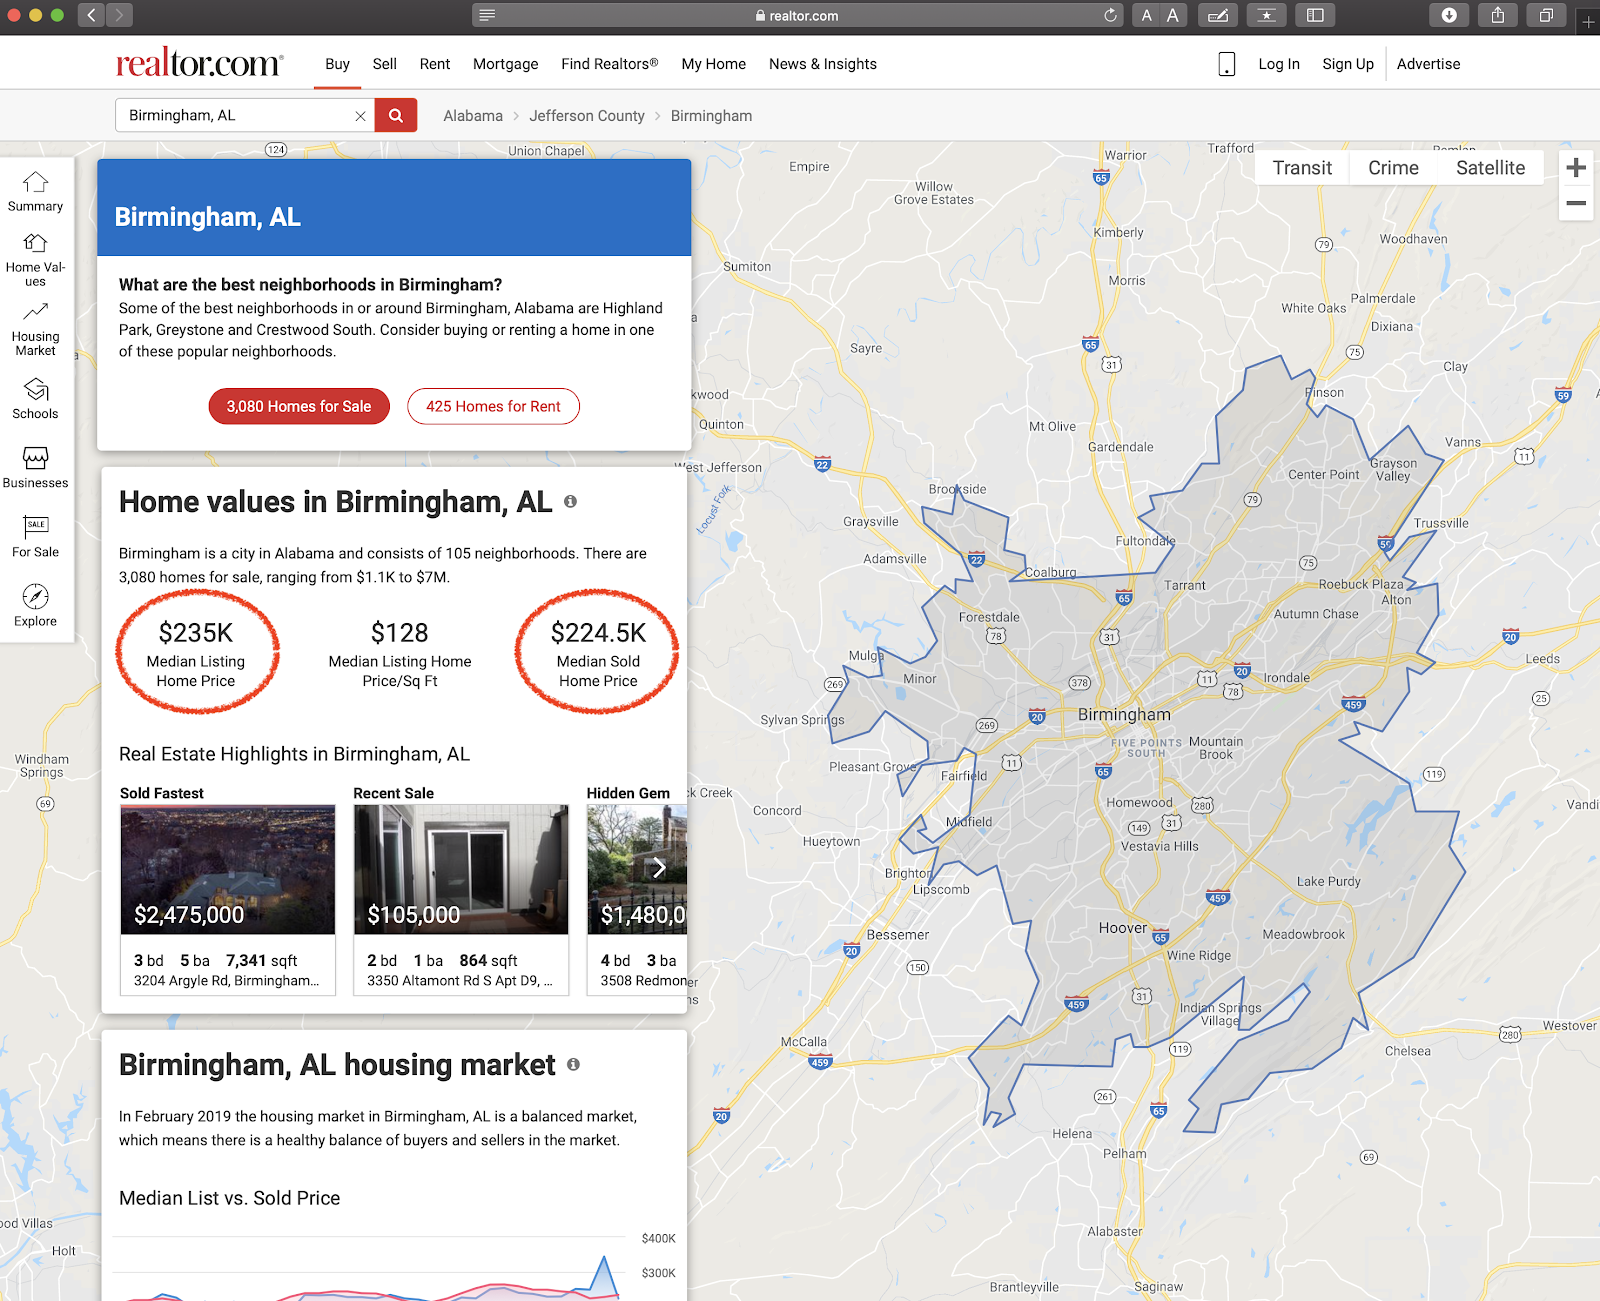Screen dimensions: 1600x1301
Task: Click the Log In link
Action: coord(1279,64)
